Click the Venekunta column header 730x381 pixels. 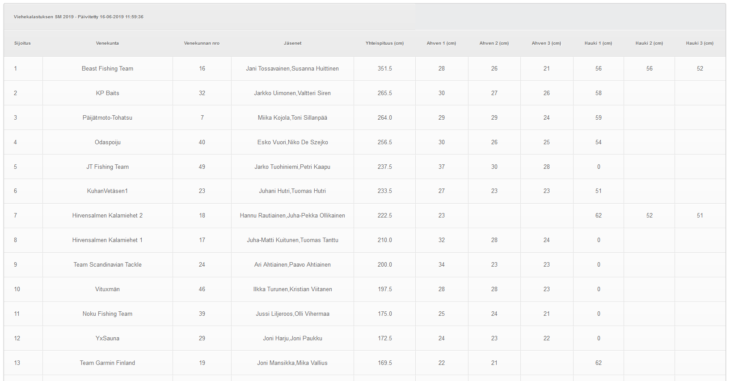point(108,43)
